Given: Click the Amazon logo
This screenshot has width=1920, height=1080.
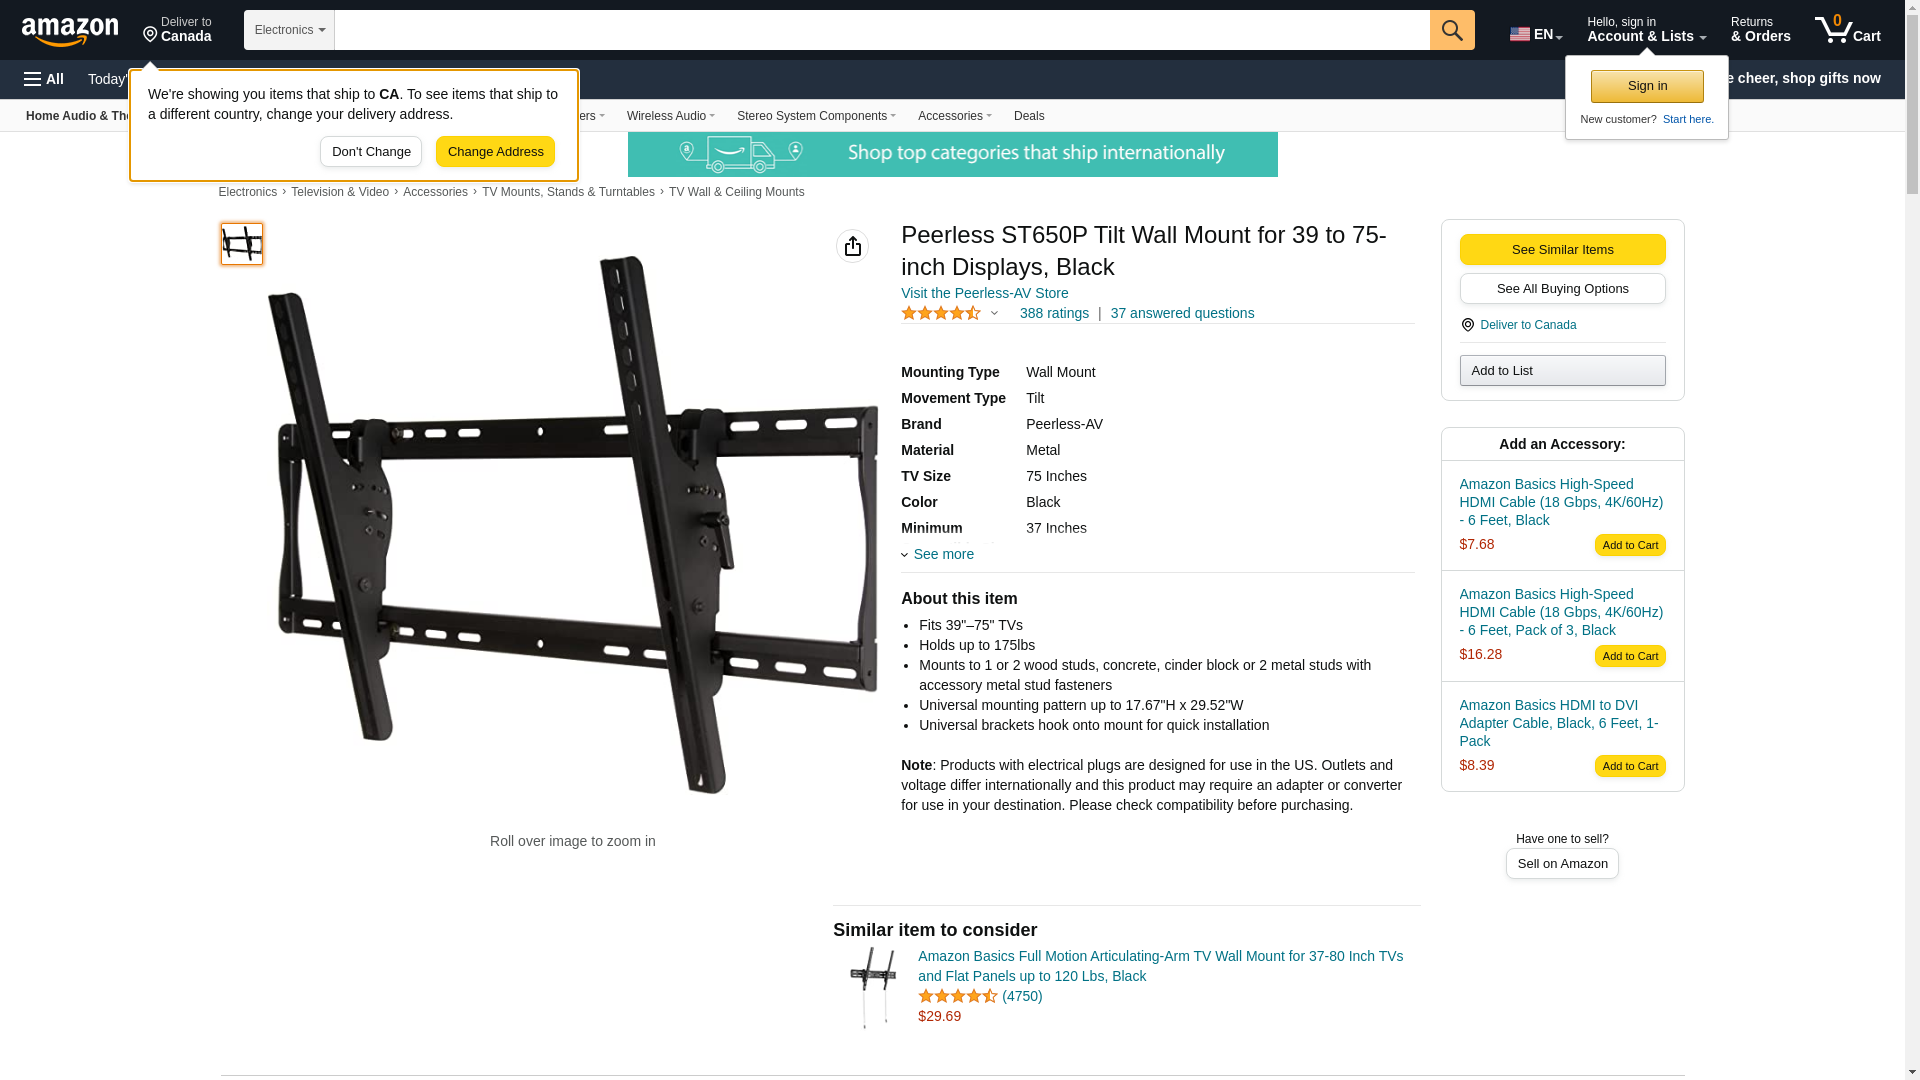Looking at the screenshot, I should tap(70, 31).
